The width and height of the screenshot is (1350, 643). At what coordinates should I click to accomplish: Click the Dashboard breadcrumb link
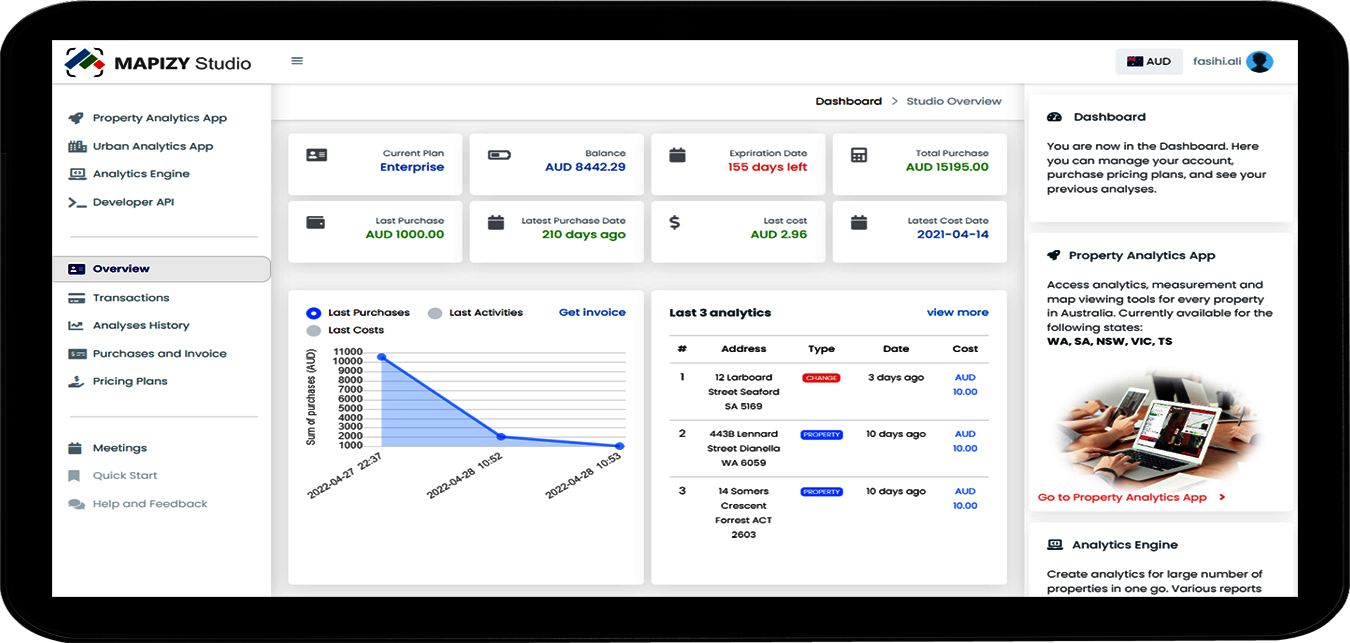pyautogui.click(x=849, y=101)
